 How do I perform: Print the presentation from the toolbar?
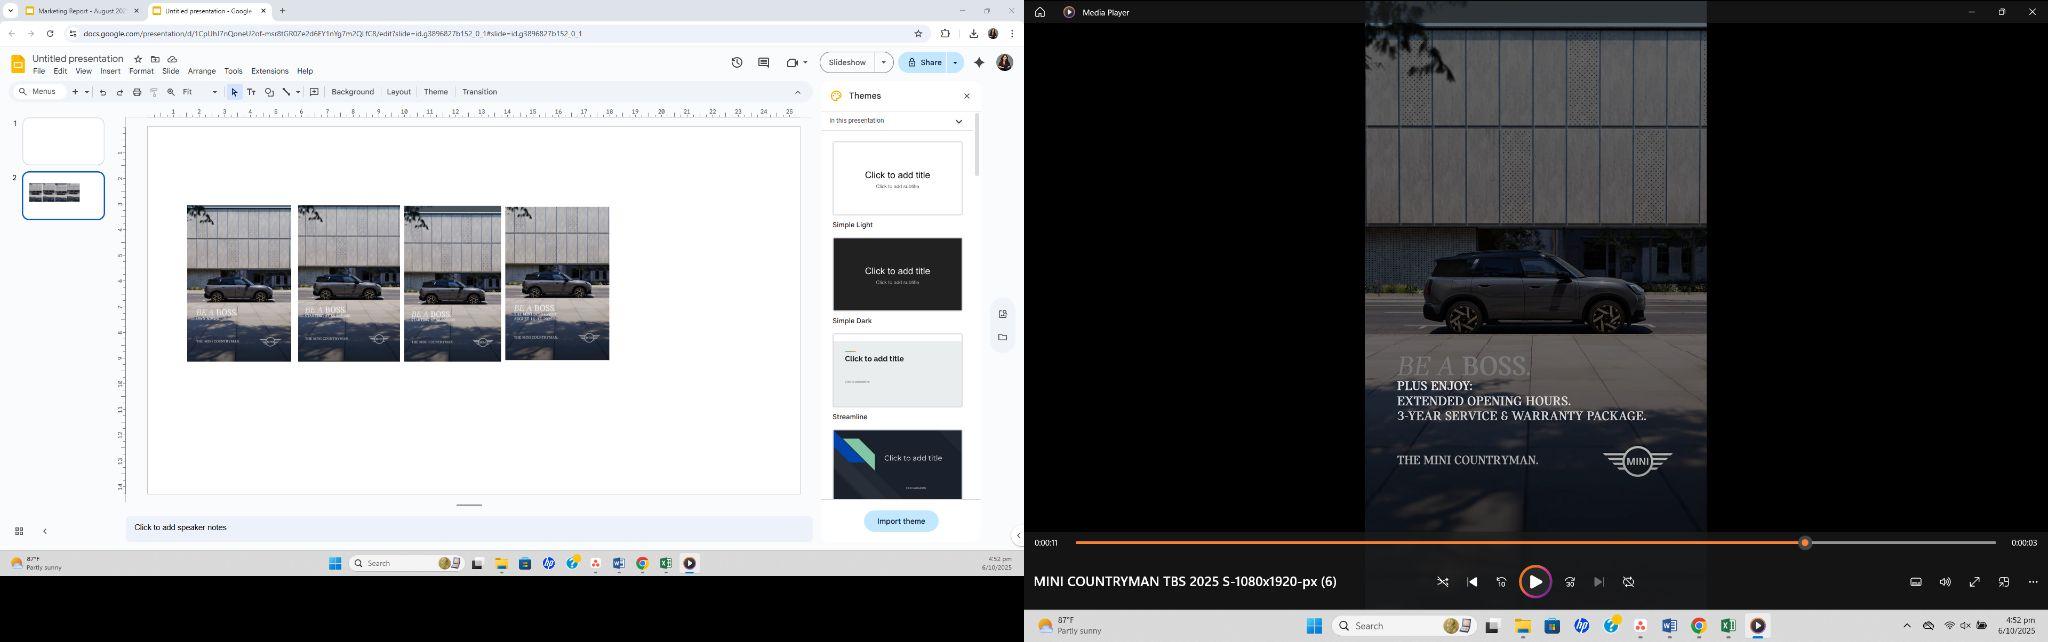click(137, 92)
